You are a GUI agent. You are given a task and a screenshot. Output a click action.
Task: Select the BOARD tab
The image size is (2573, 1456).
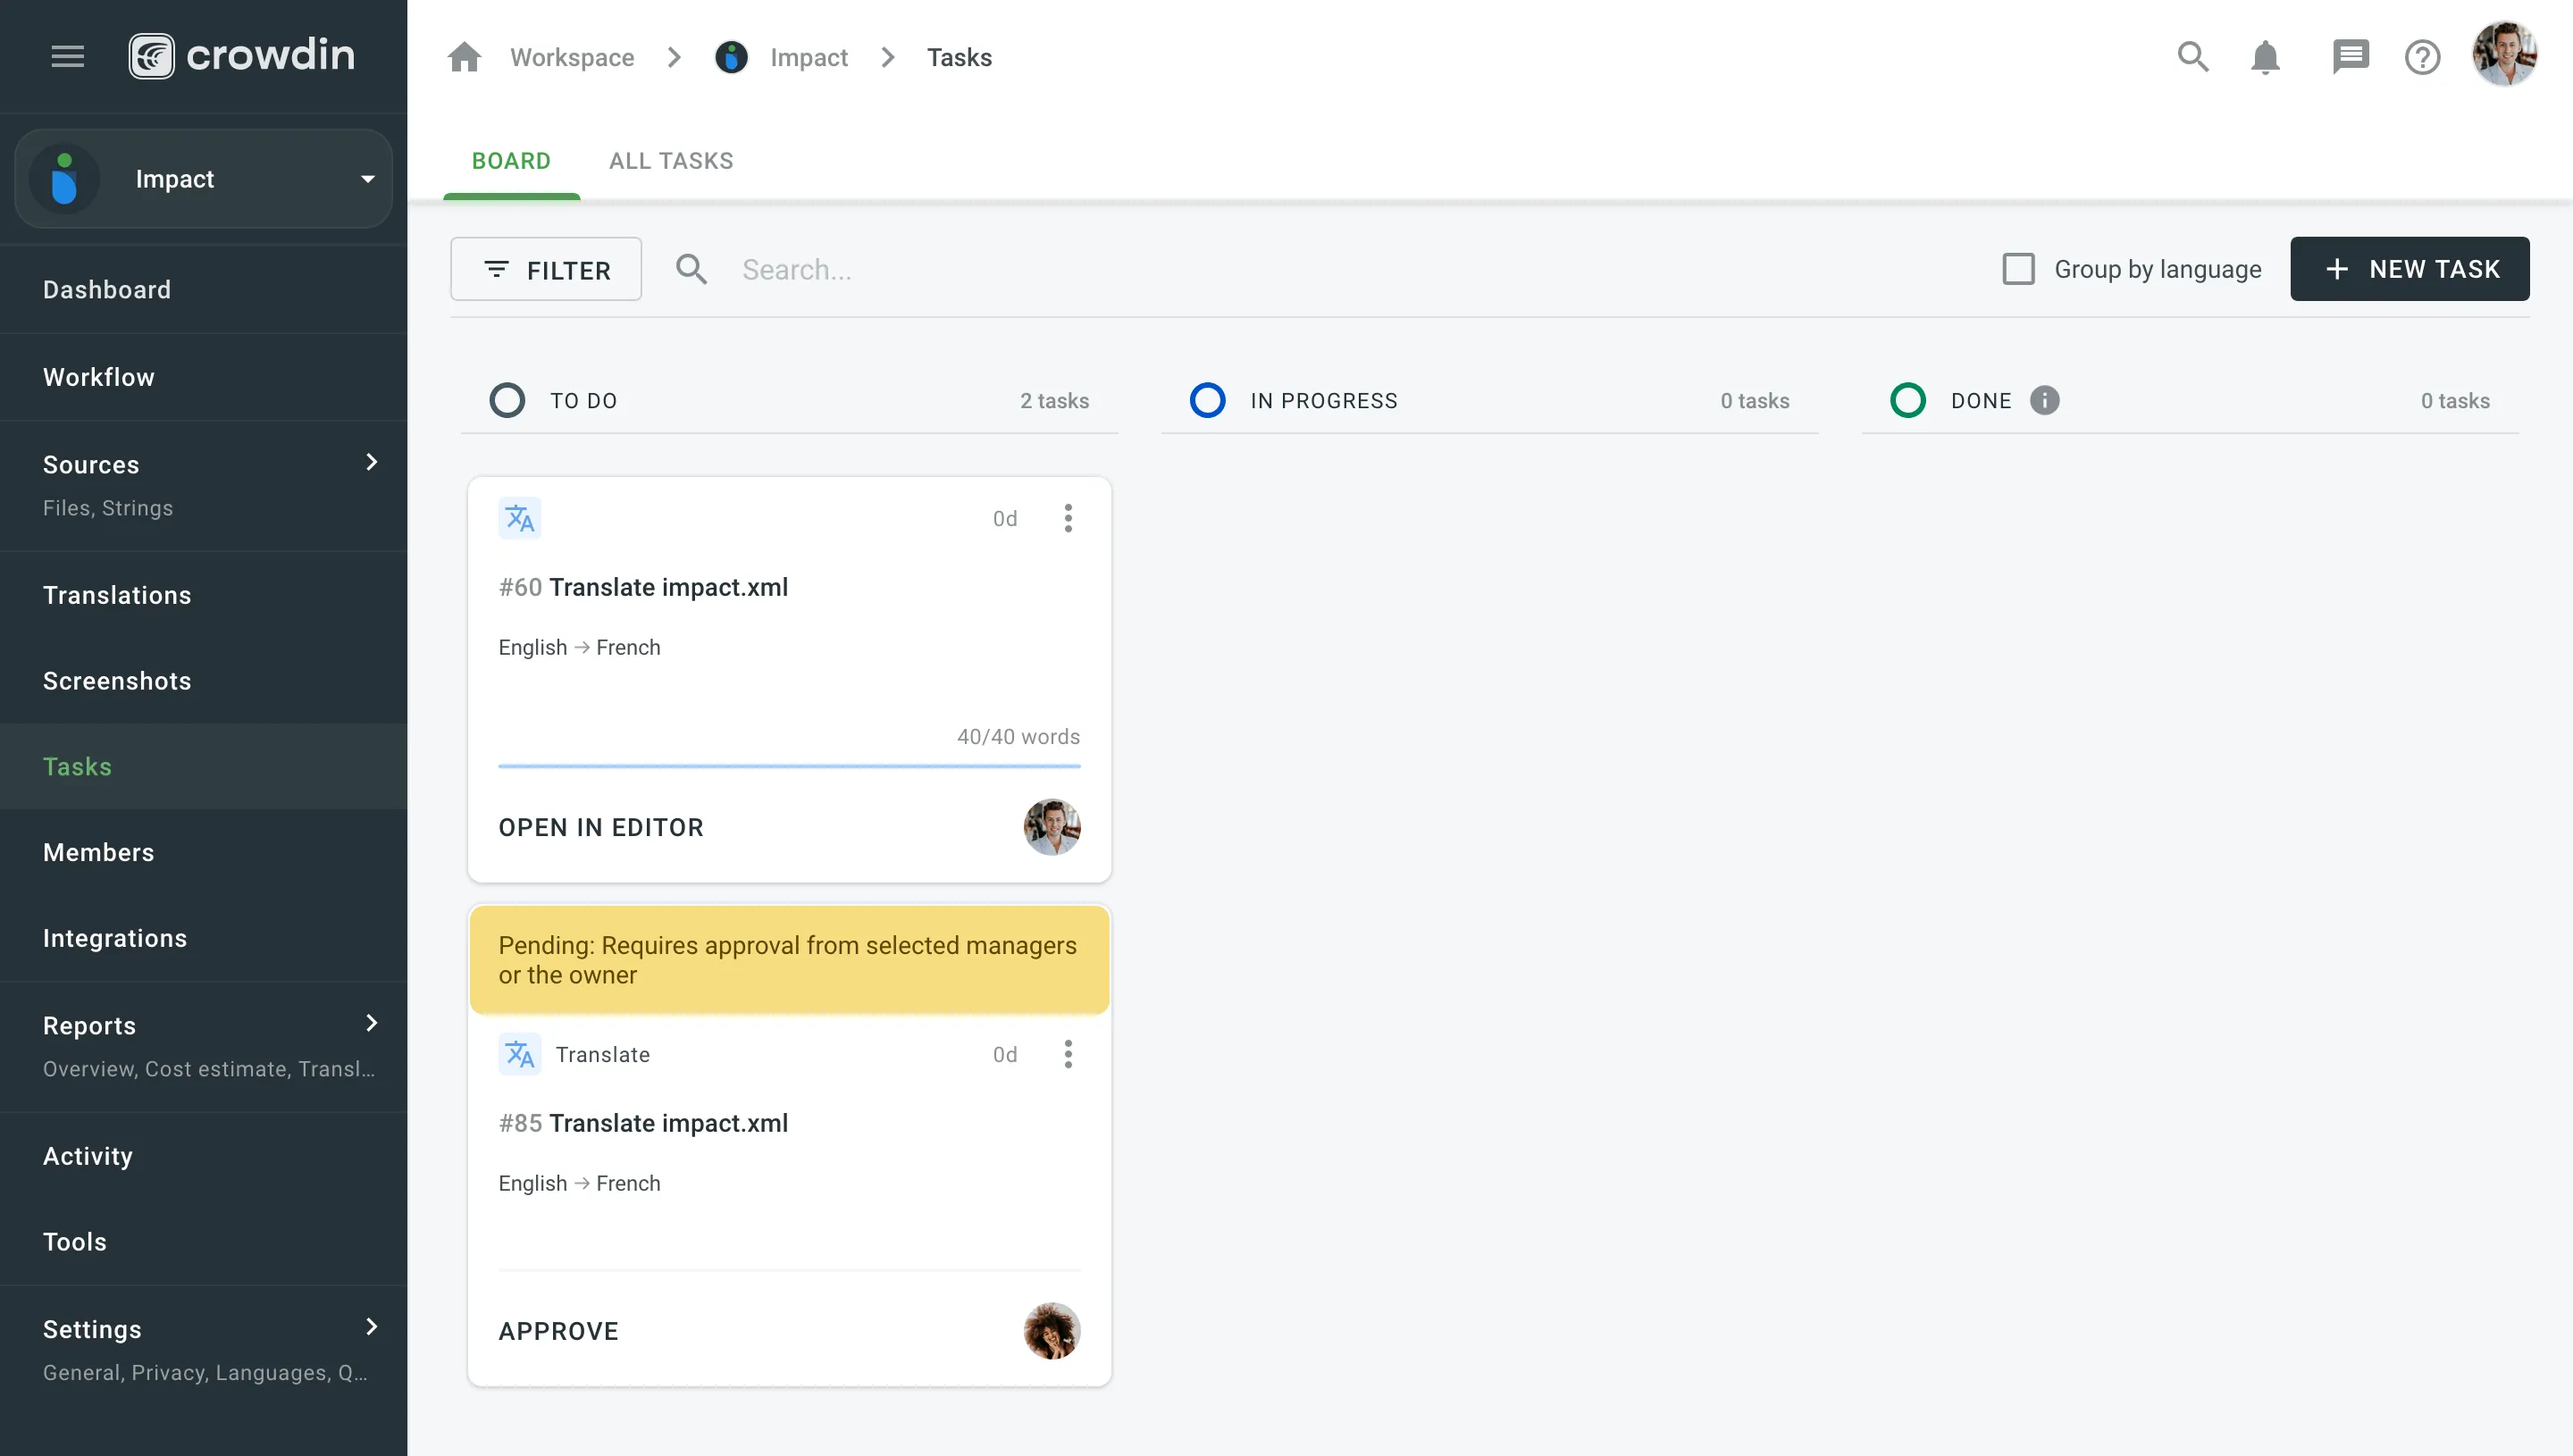(511, 161)
